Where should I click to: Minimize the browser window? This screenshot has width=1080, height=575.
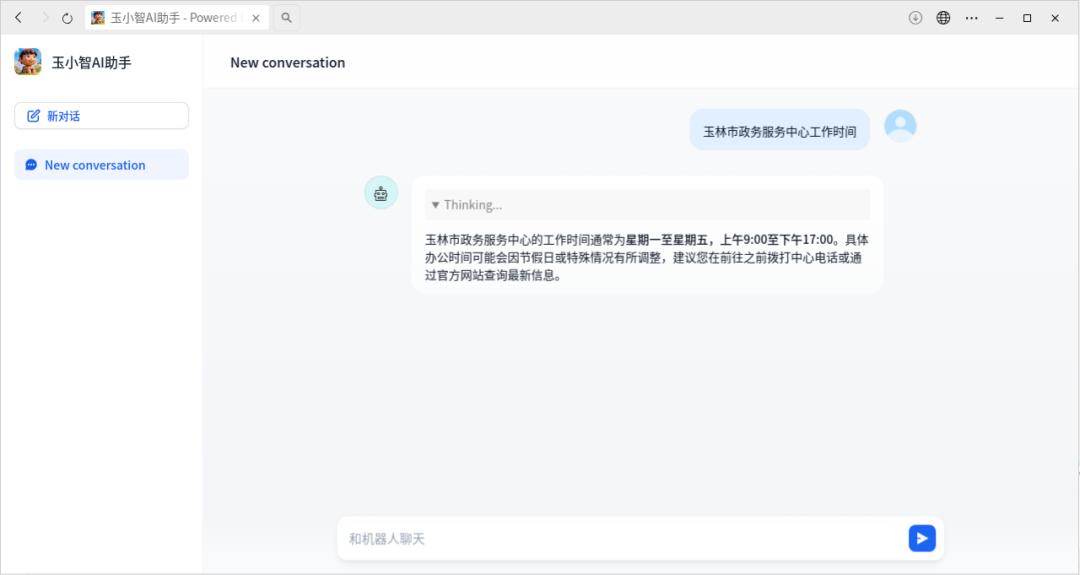[x=999, y=18]
